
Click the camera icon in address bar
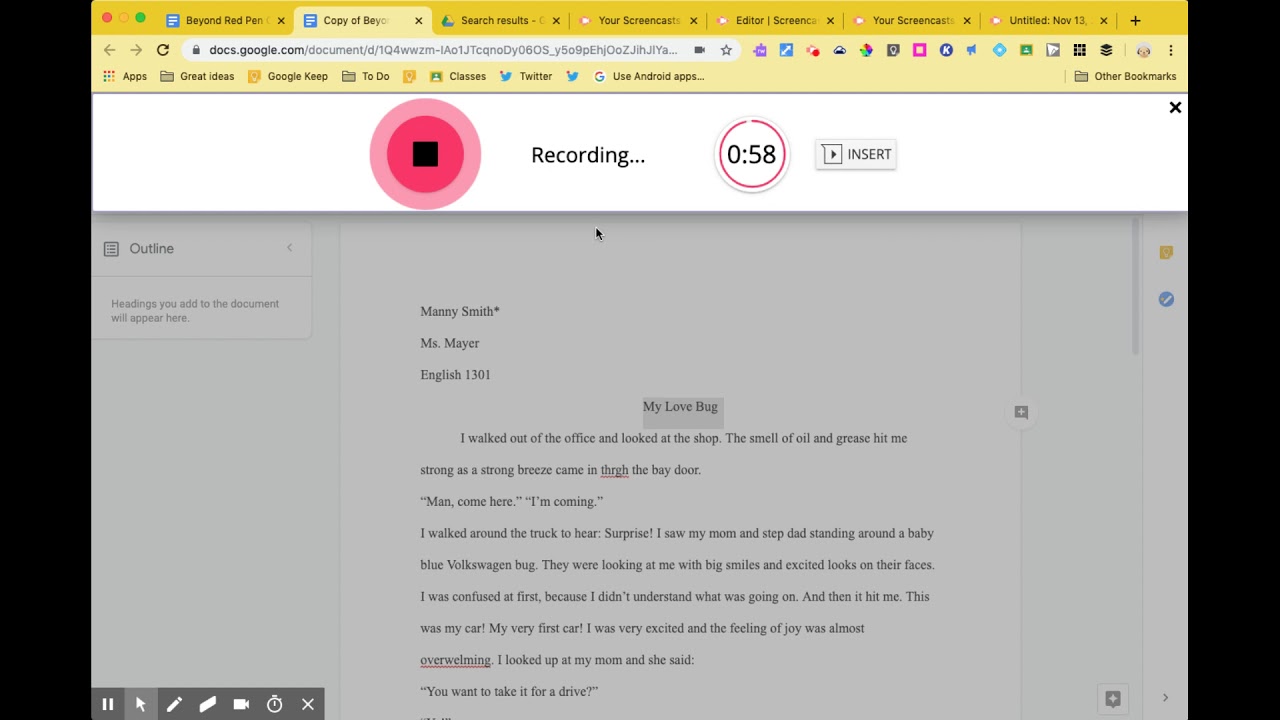coord(699,50)
